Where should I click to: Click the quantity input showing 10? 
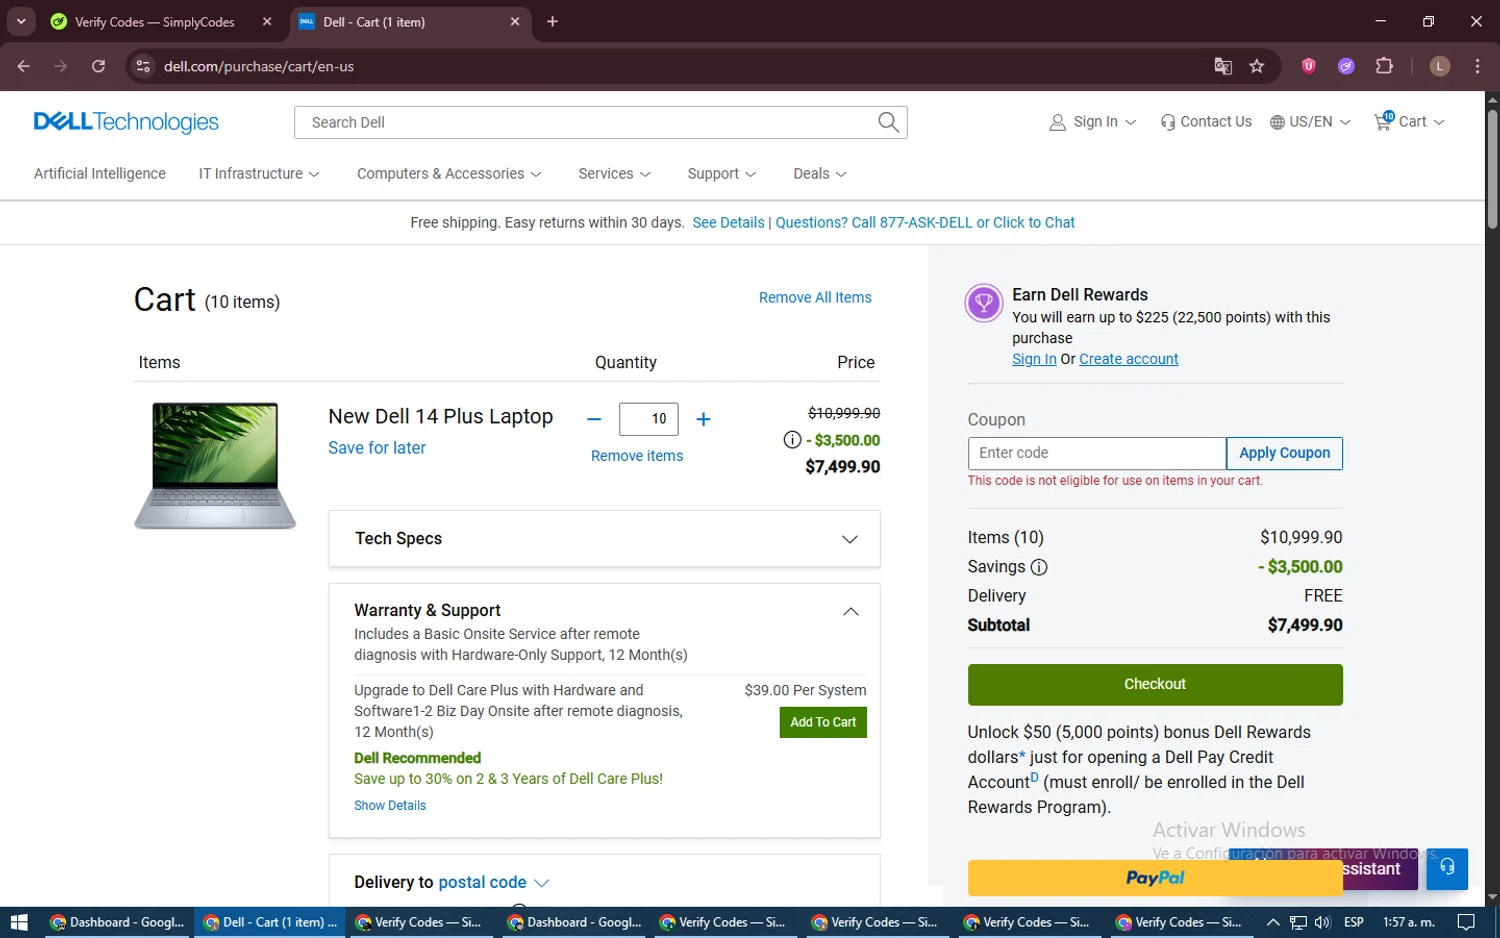[649, 419]
